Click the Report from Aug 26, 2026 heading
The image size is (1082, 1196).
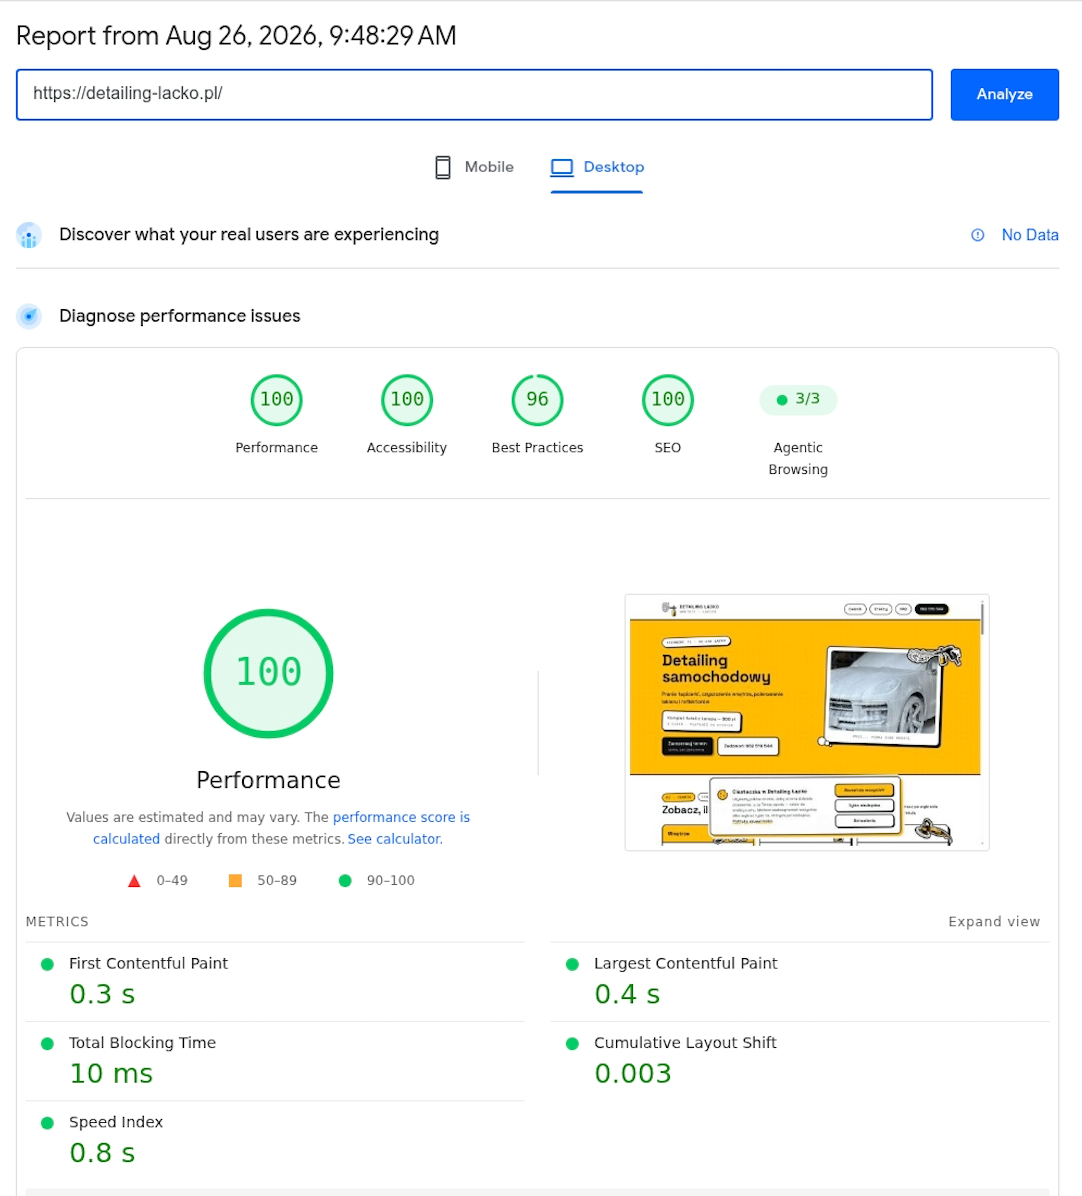pyautogui.click(x=236, y=36)
